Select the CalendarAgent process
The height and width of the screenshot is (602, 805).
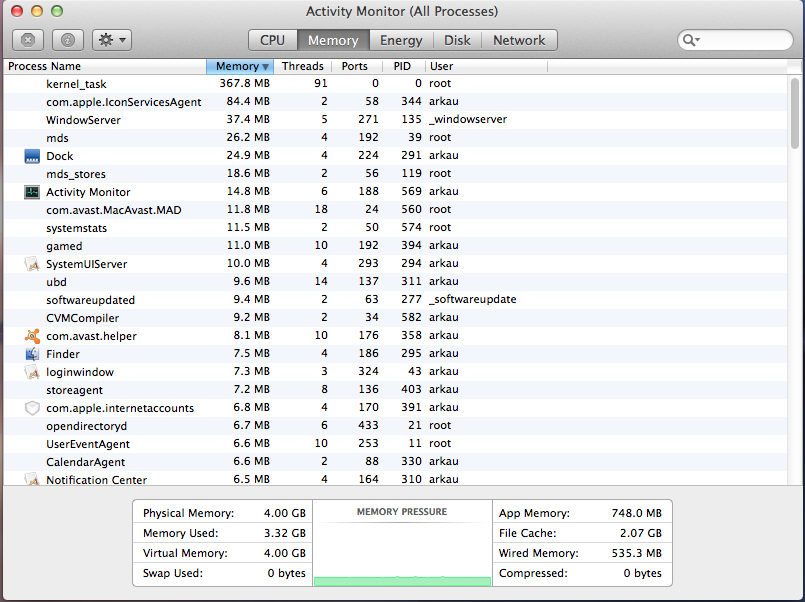[395, 462]
